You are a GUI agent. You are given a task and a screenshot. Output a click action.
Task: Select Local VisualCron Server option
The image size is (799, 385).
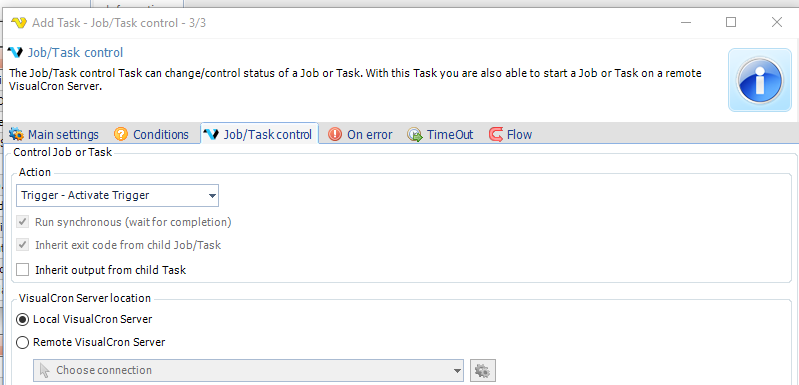point(22,319)
